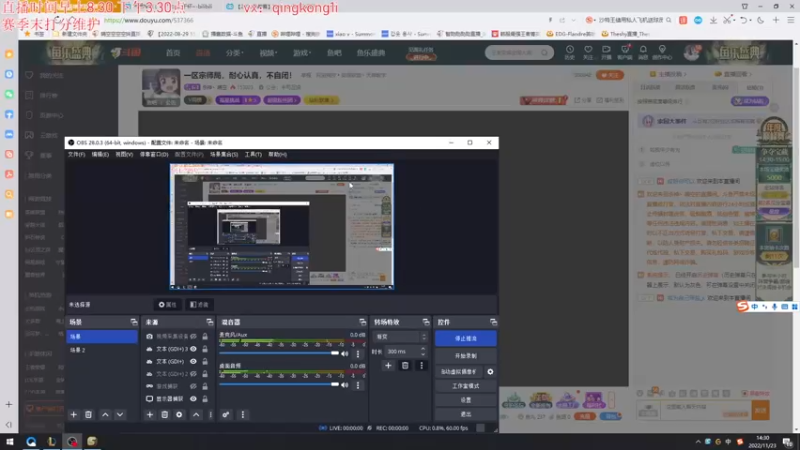Image resolution: width=800 pixels, height=450 pixels.
Task: Show the video capture device source
Action: point(193,336)
